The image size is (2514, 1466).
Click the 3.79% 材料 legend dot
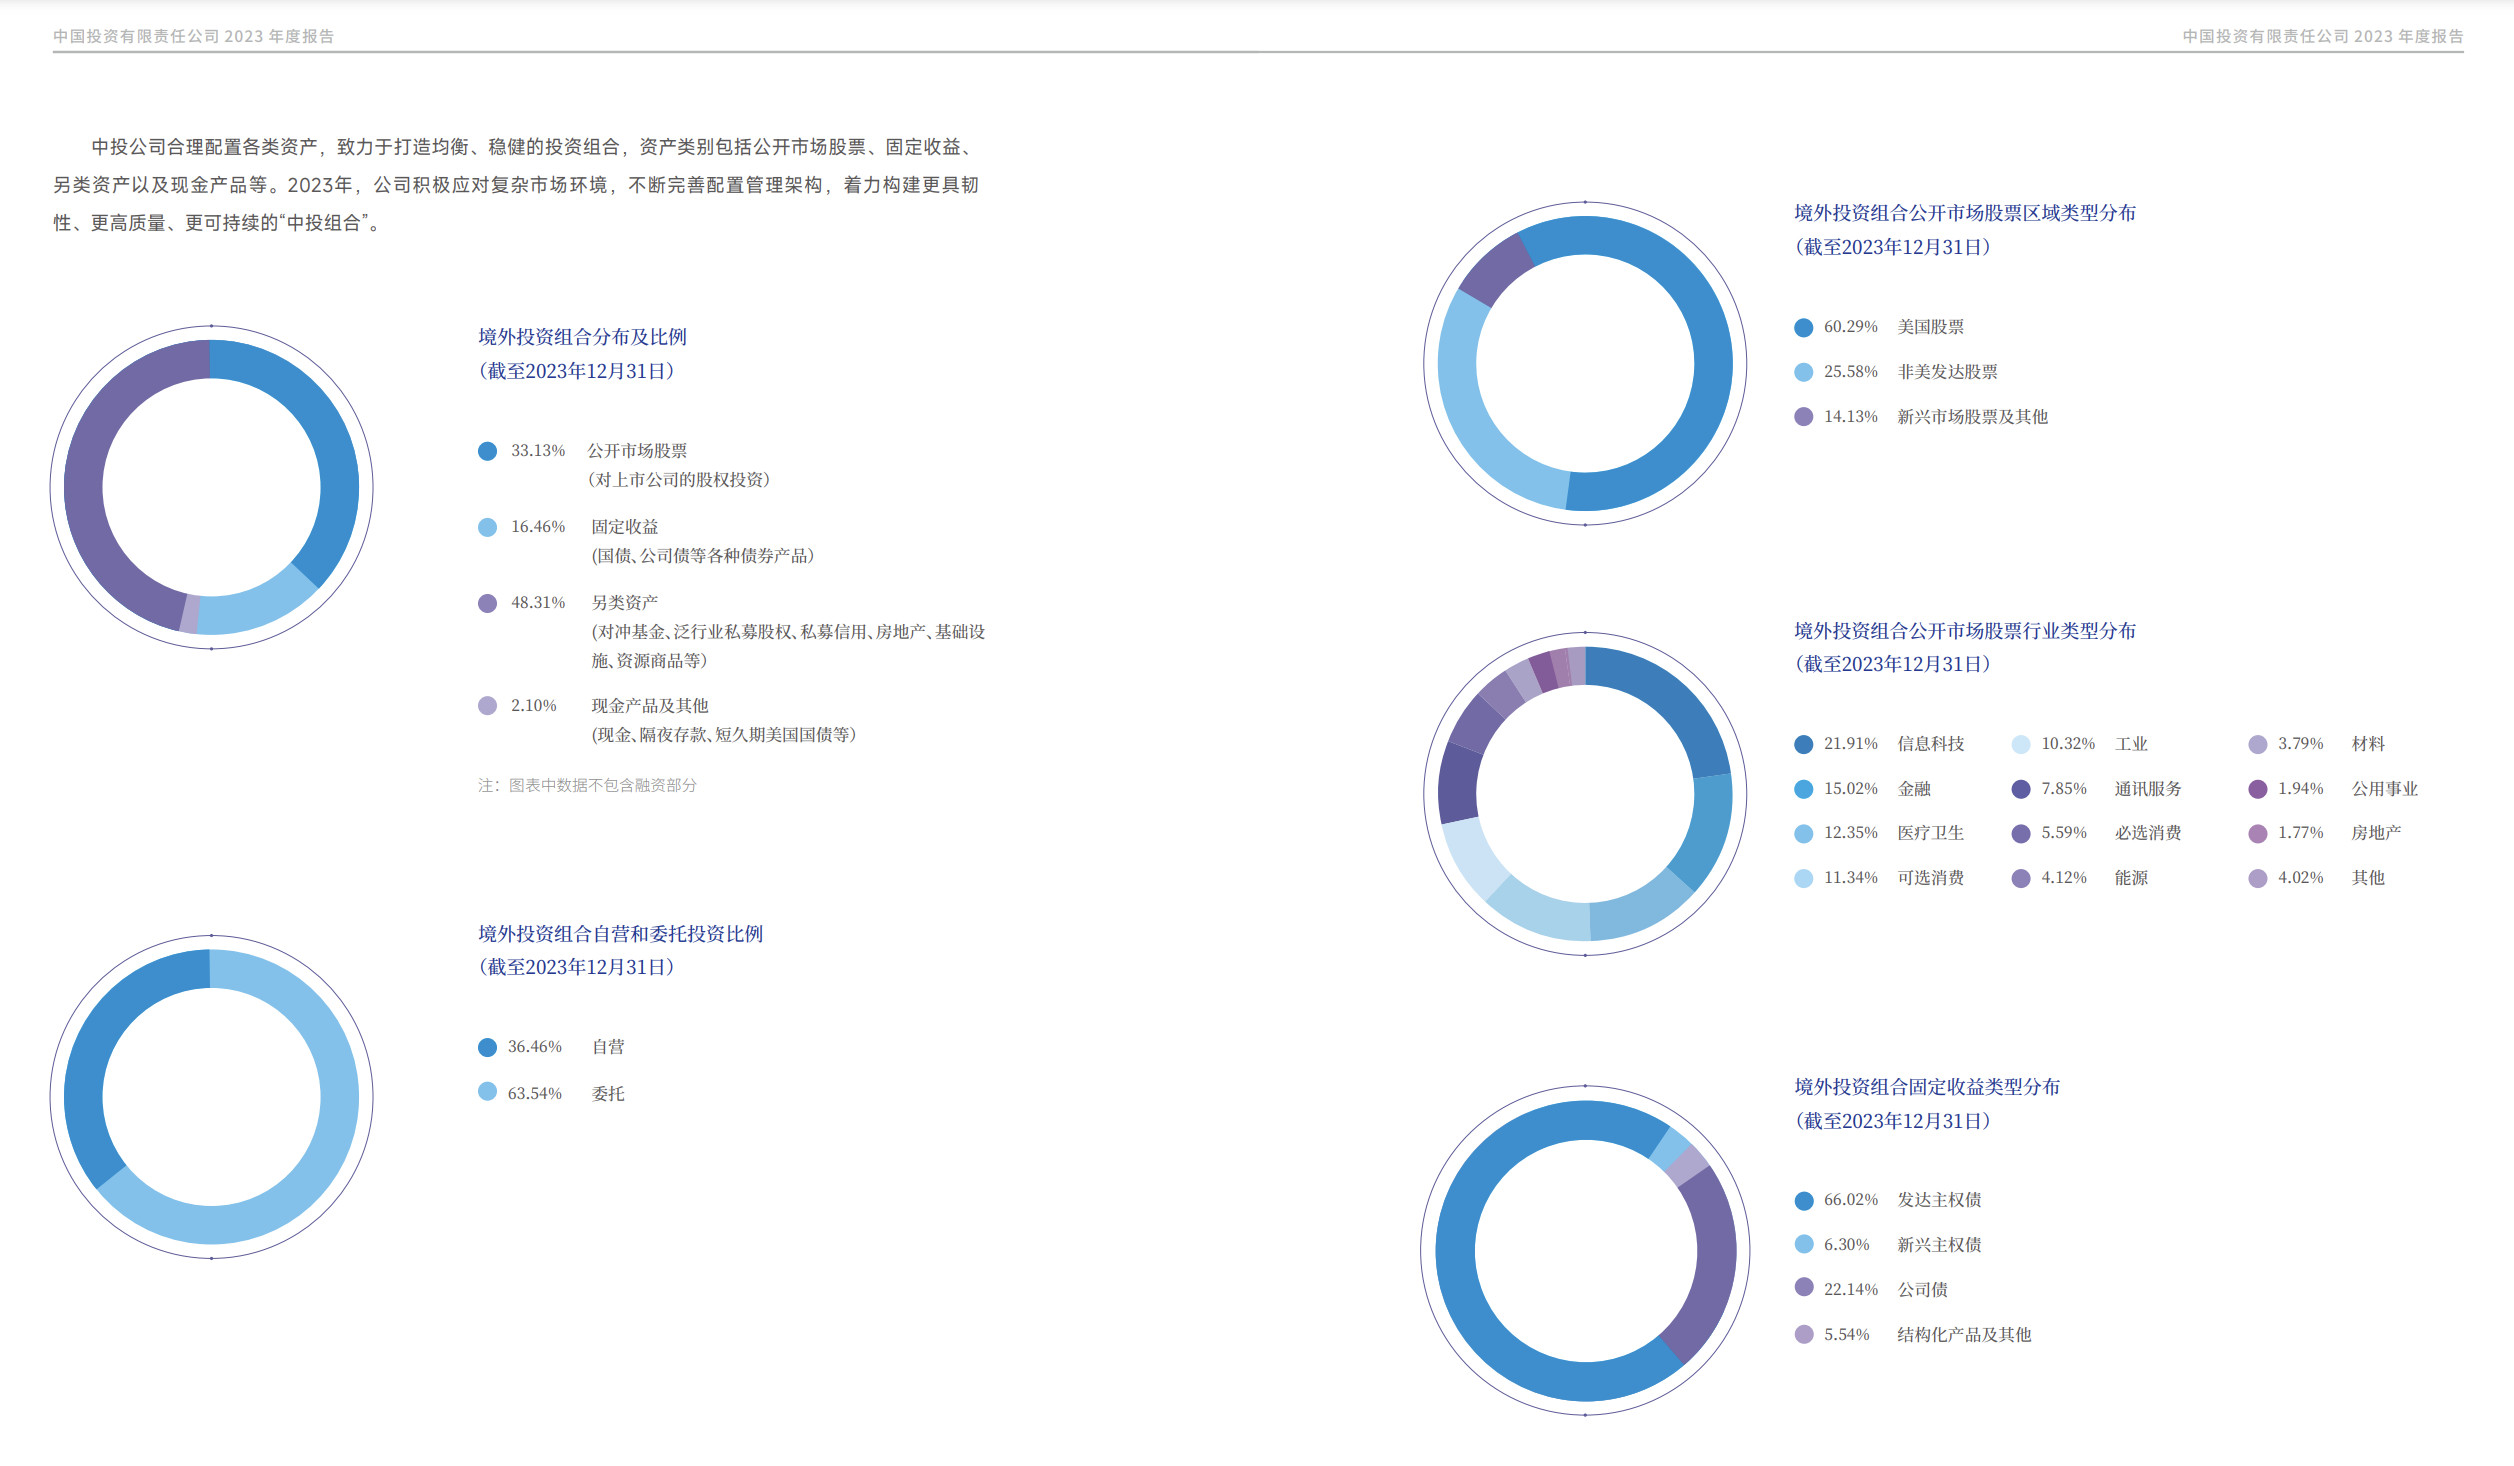(x=2257, y=744)
